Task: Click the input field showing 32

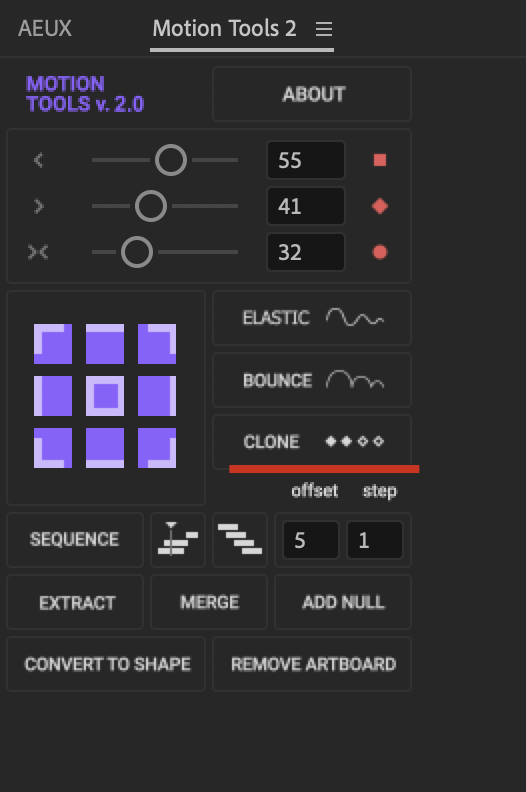Action: click(x=306, y=252)
